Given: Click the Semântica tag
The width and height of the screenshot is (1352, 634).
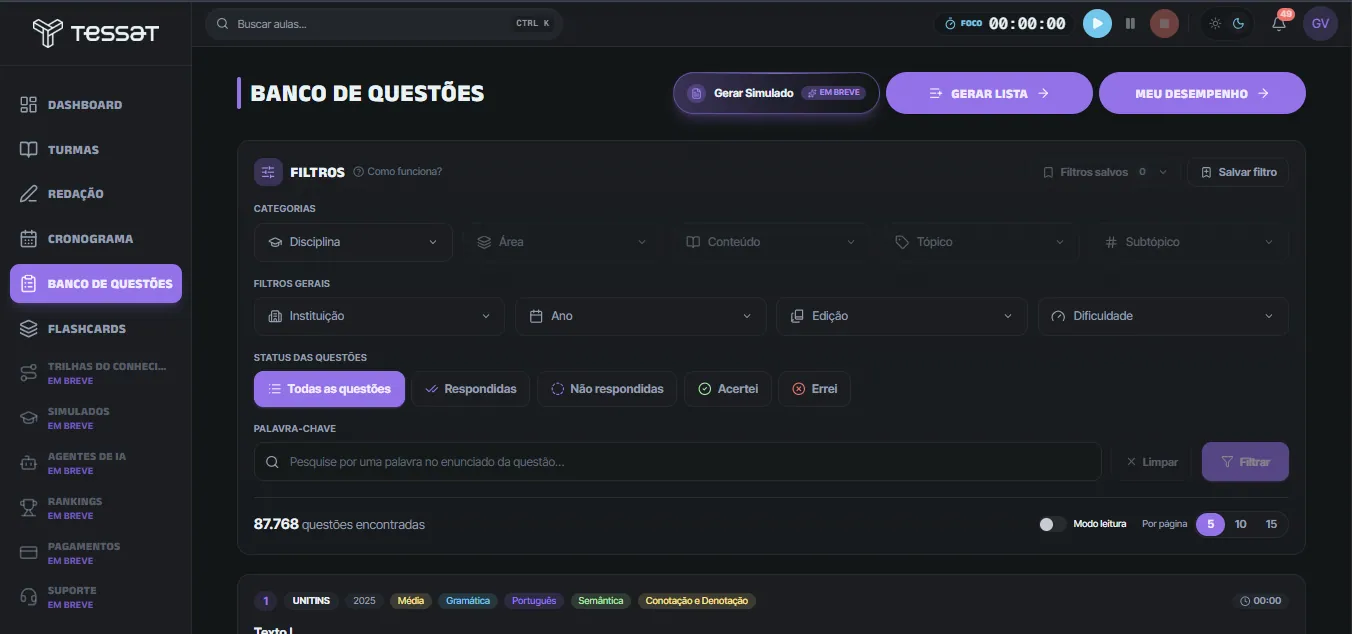Looking at the screenshot, I should click(x=601, y=601).
